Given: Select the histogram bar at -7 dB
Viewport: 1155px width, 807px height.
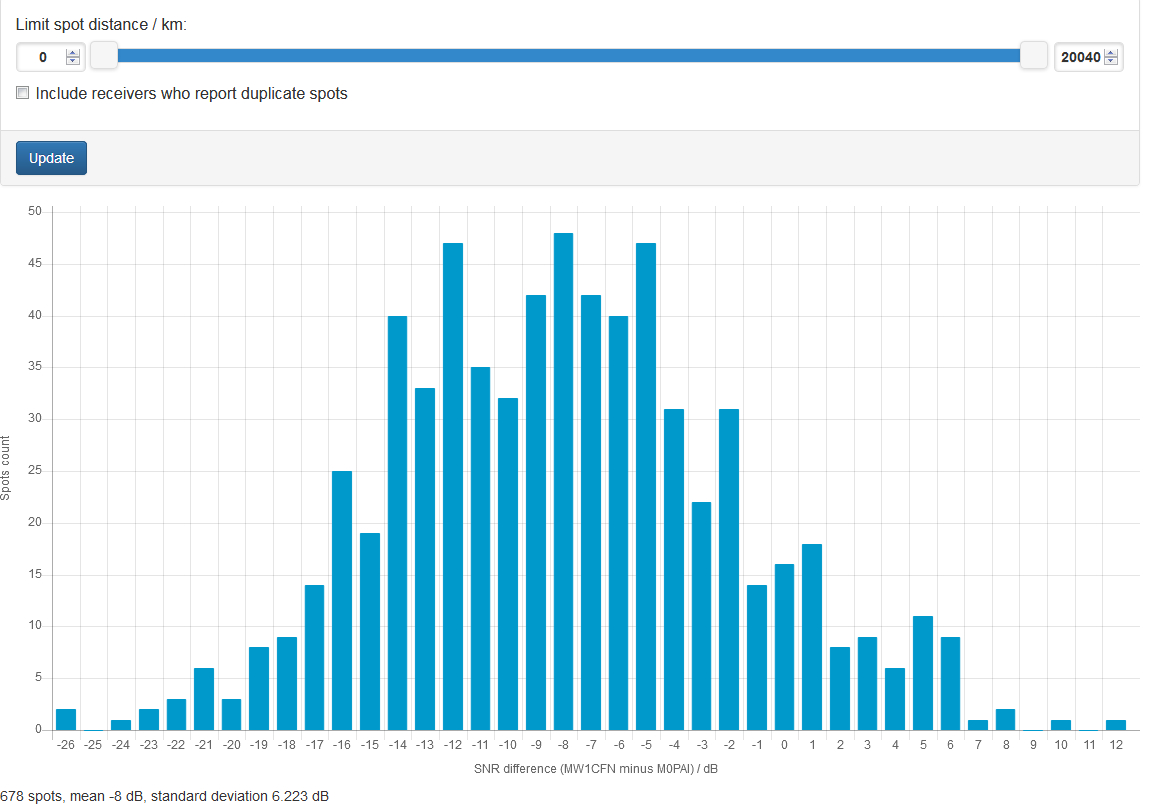Looking at the screenshot, I should click(591, 512).
